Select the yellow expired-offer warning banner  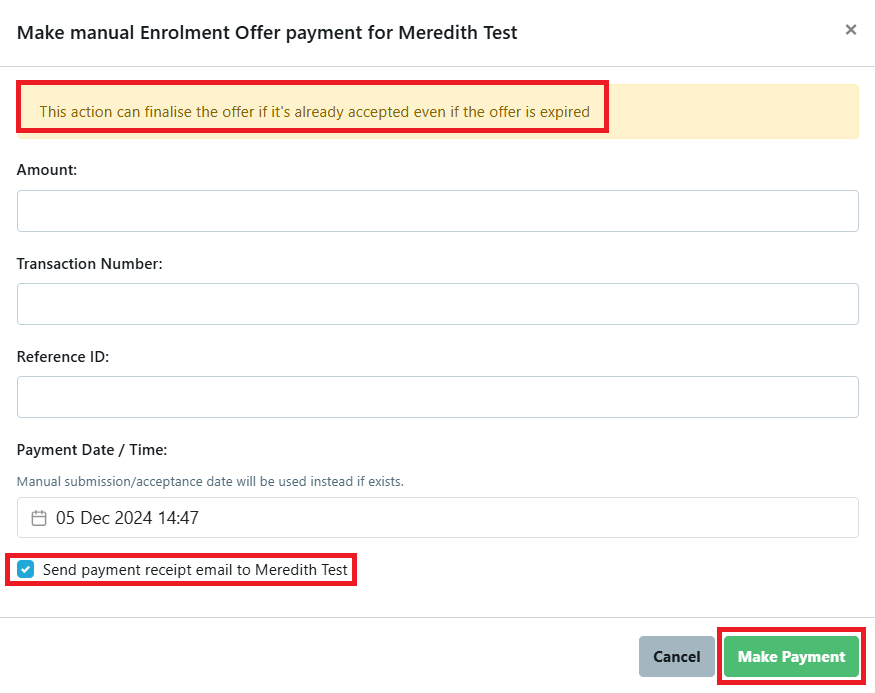pyautogui.click(x=437, y=111)
